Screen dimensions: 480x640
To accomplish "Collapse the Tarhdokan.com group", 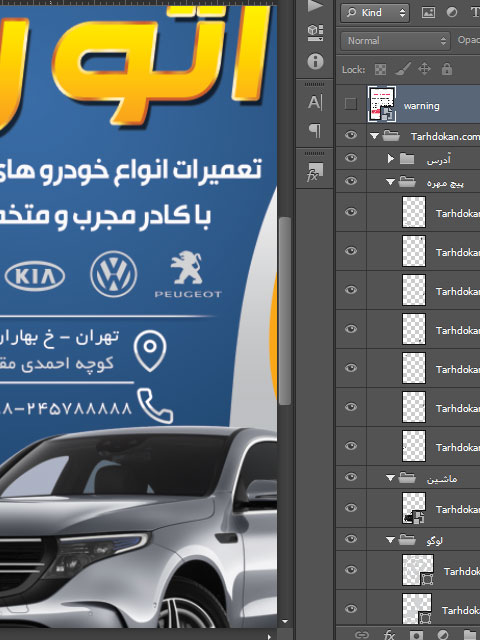I will [374, 136].
